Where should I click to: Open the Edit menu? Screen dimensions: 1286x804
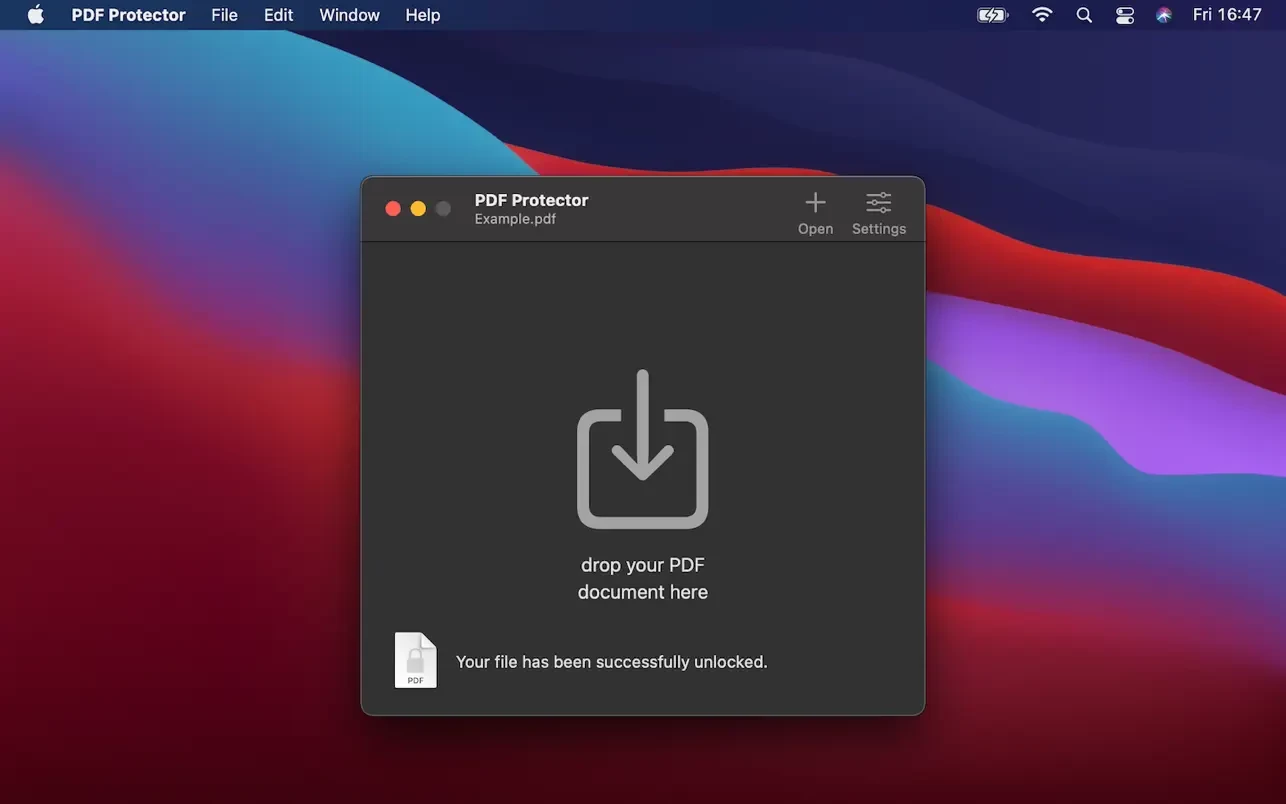(278, 15)
